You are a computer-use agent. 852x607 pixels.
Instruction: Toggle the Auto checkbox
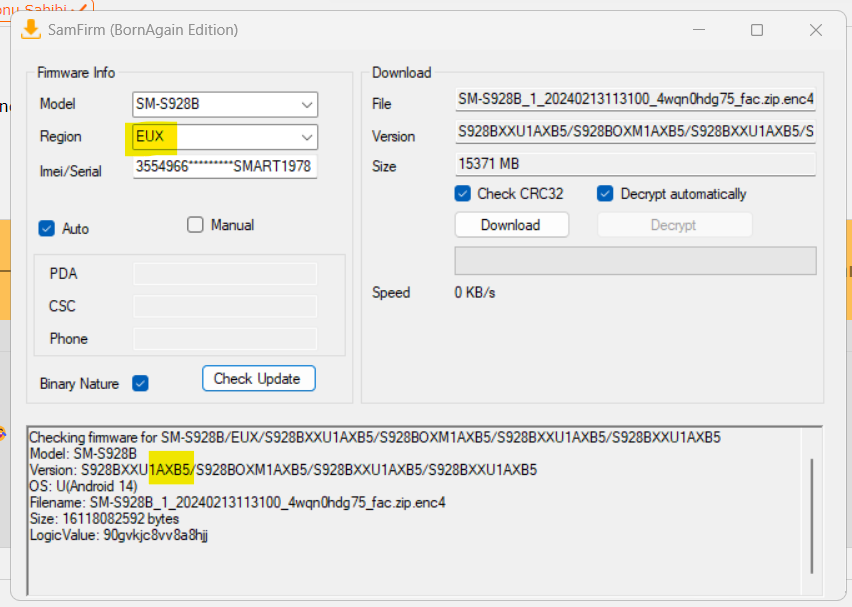click(x=47, y=228)
